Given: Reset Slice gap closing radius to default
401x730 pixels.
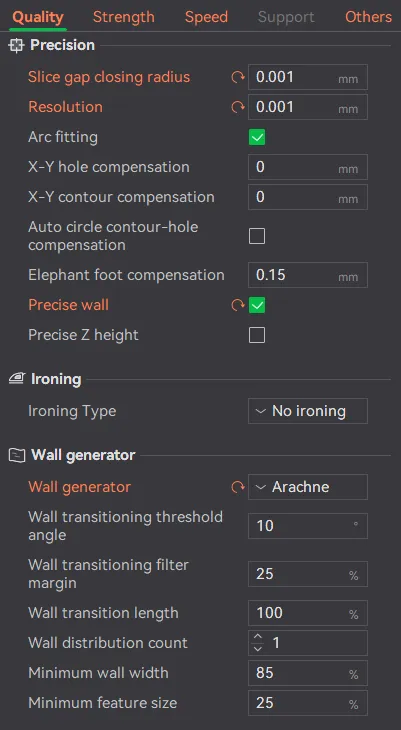Looking at the screenshot, I should [x=238, y=77].
